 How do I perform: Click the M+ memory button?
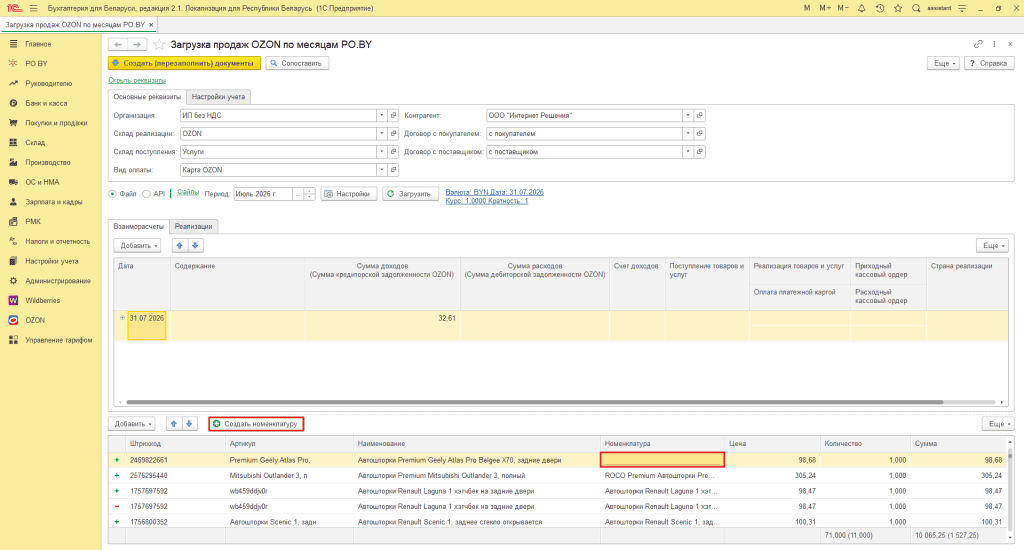(825, 8)
